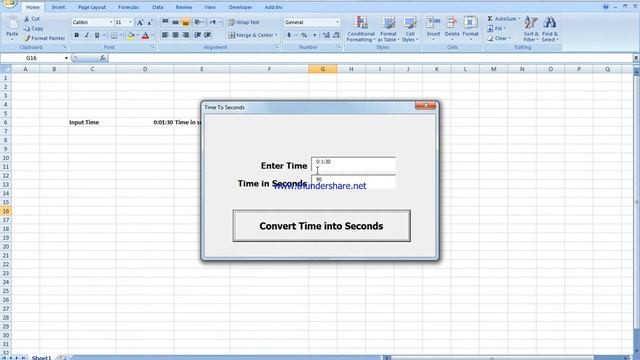This screenshot has width=640, height=360.
Task: Open the Calibri font name dropdown
Action: (111, 22)
